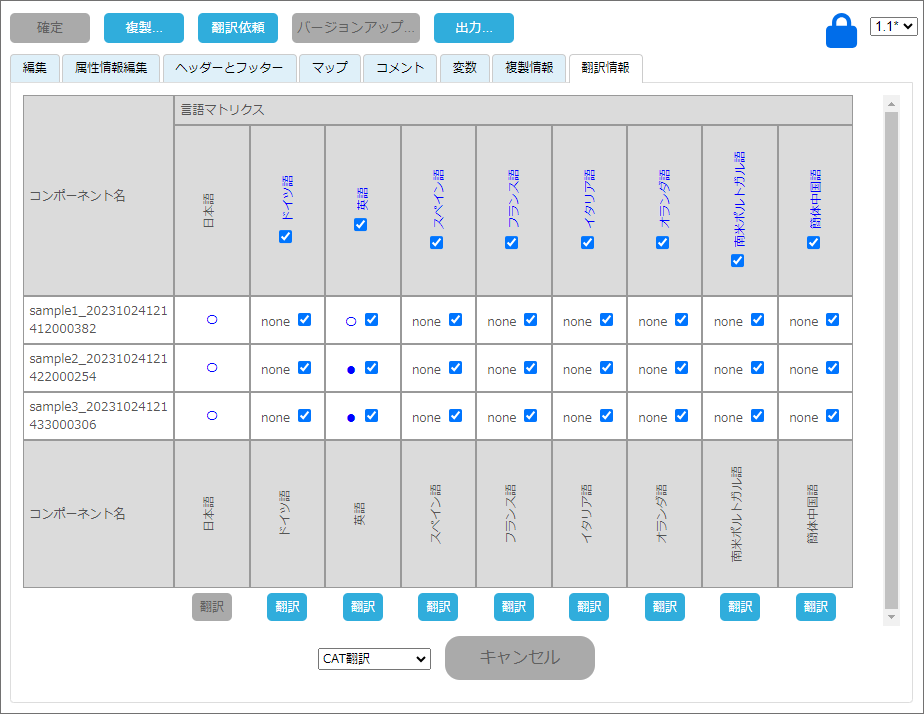Open the 複製情報 tab
The width and height of the screenshot is (924, 714).
click(529, 68)
